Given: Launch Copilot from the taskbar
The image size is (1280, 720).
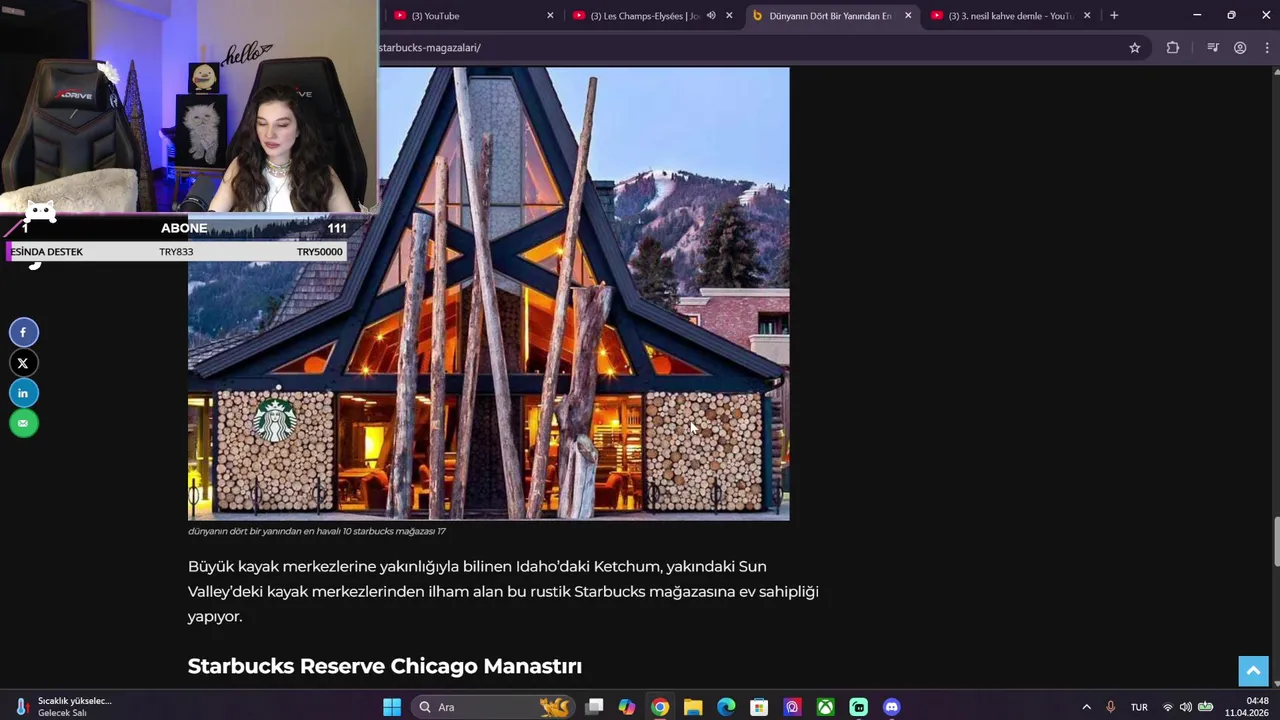Looking at the screenshot, I should click(x=627, y=707).
